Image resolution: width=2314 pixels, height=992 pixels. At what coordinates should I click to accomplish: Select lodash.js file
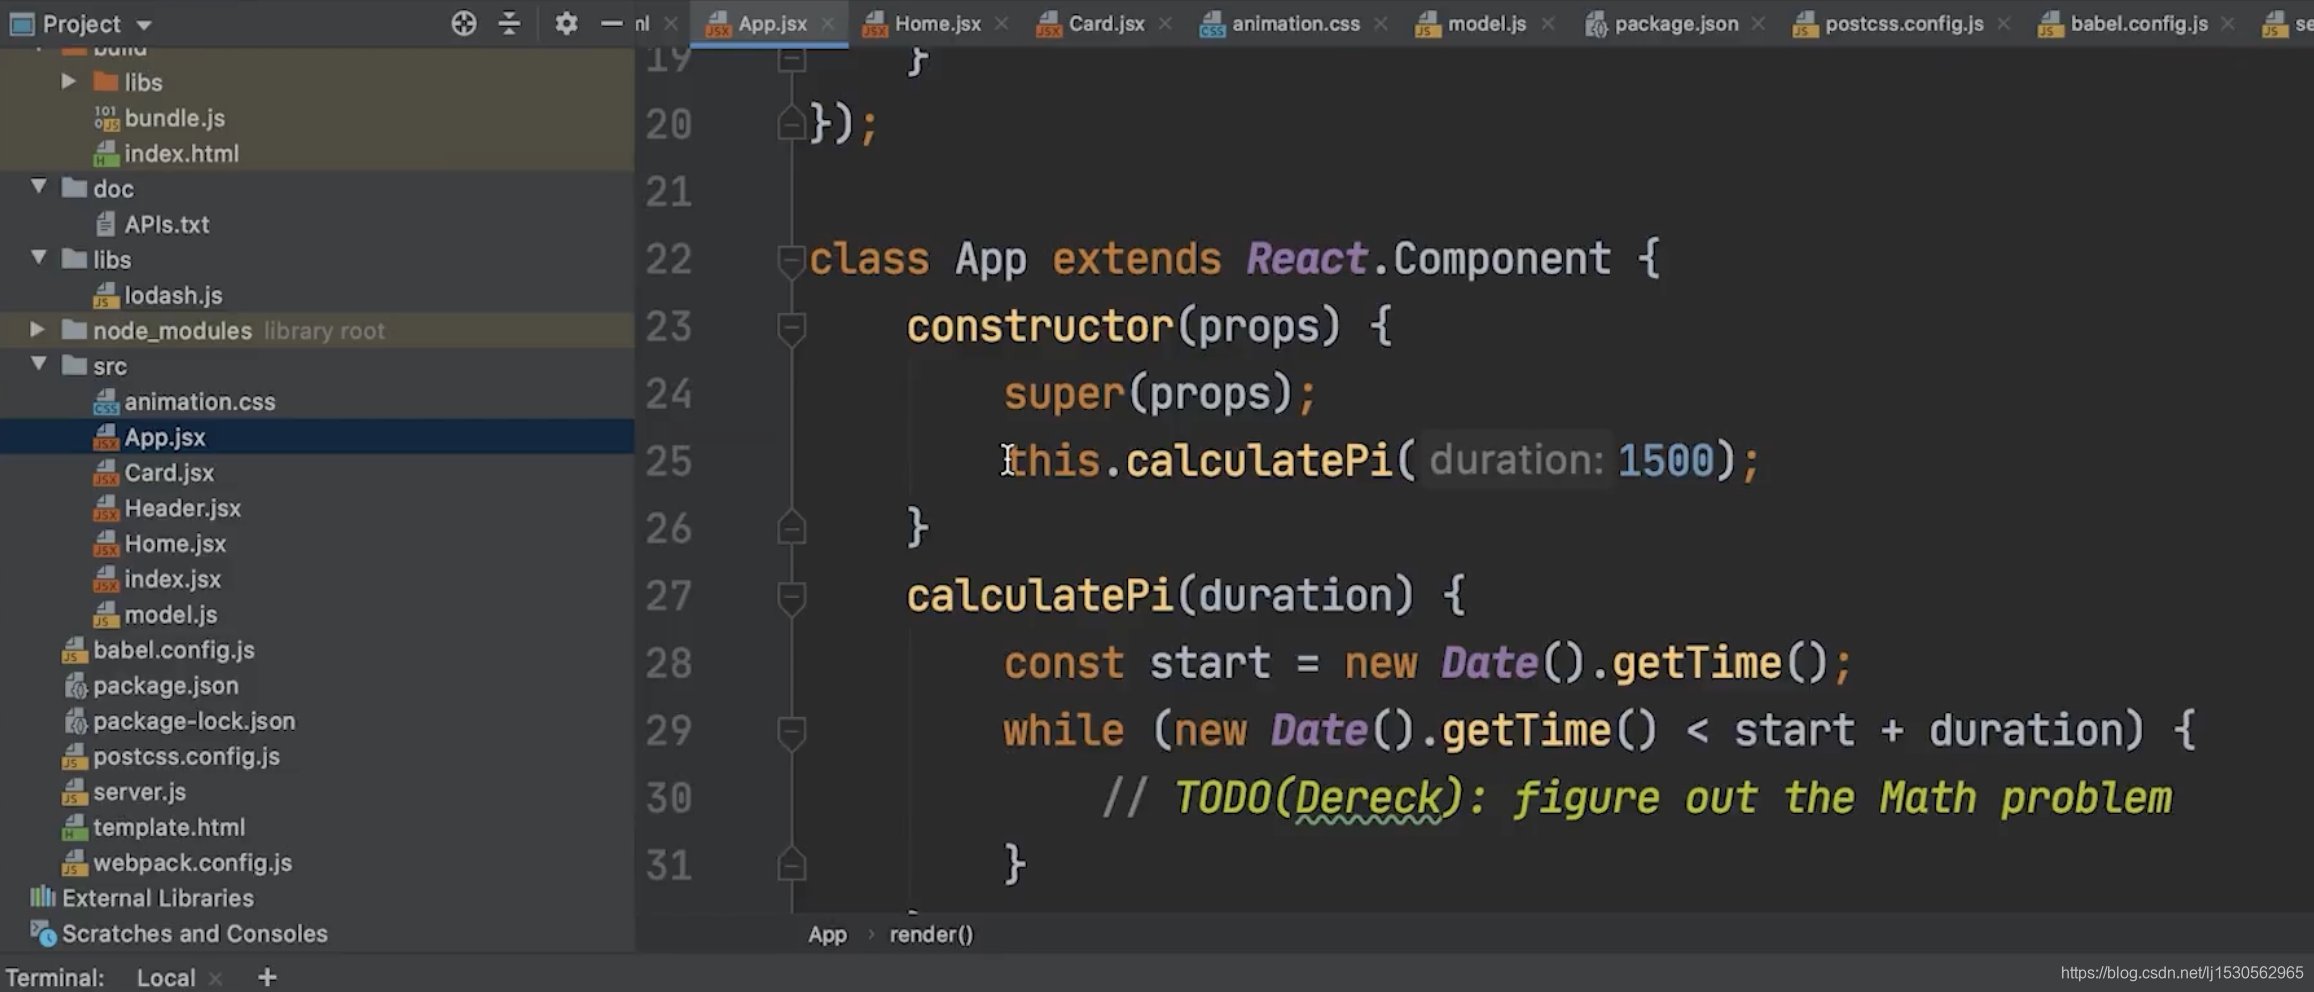tap(173, 295)
